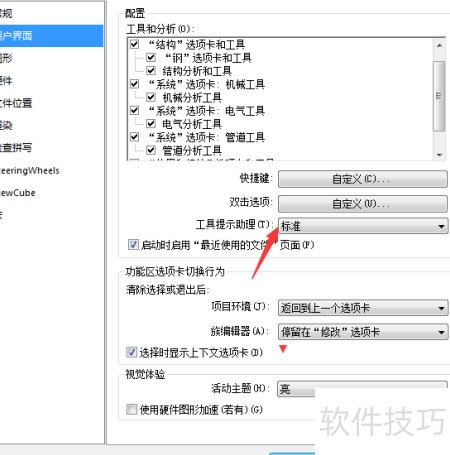The width and height of the screenshot is (450, 455).
Task: Disable 电气分析工具 checkbox
Action: pos(151,124)
